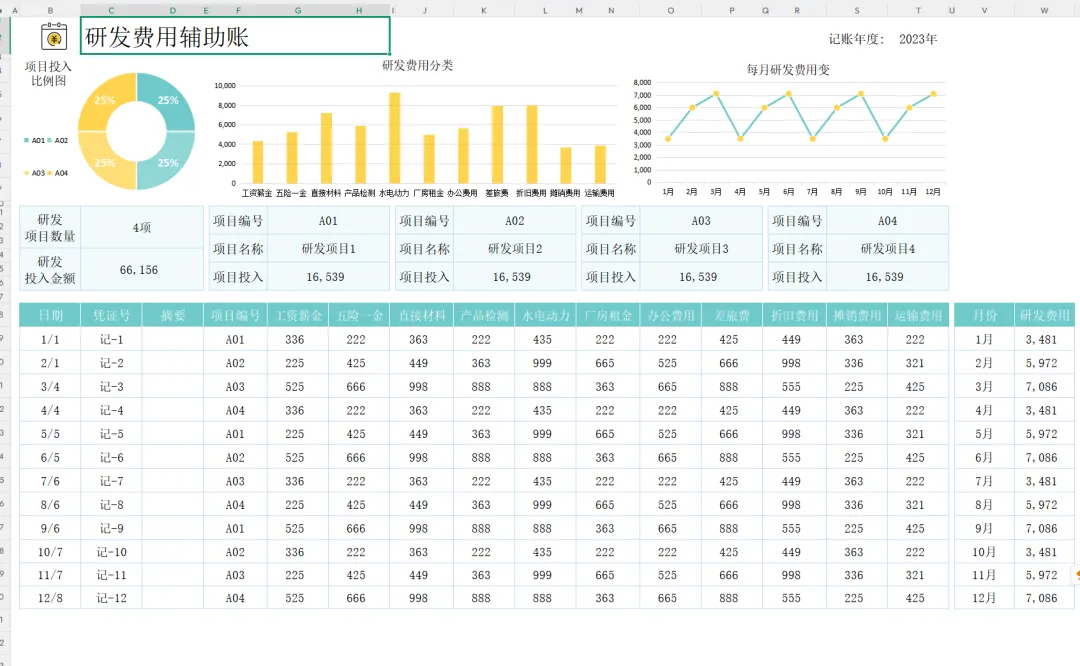This screenshot has width=1080, height=666.
Task: Click the 厂房租金 table column header
Action: [608, 315]
